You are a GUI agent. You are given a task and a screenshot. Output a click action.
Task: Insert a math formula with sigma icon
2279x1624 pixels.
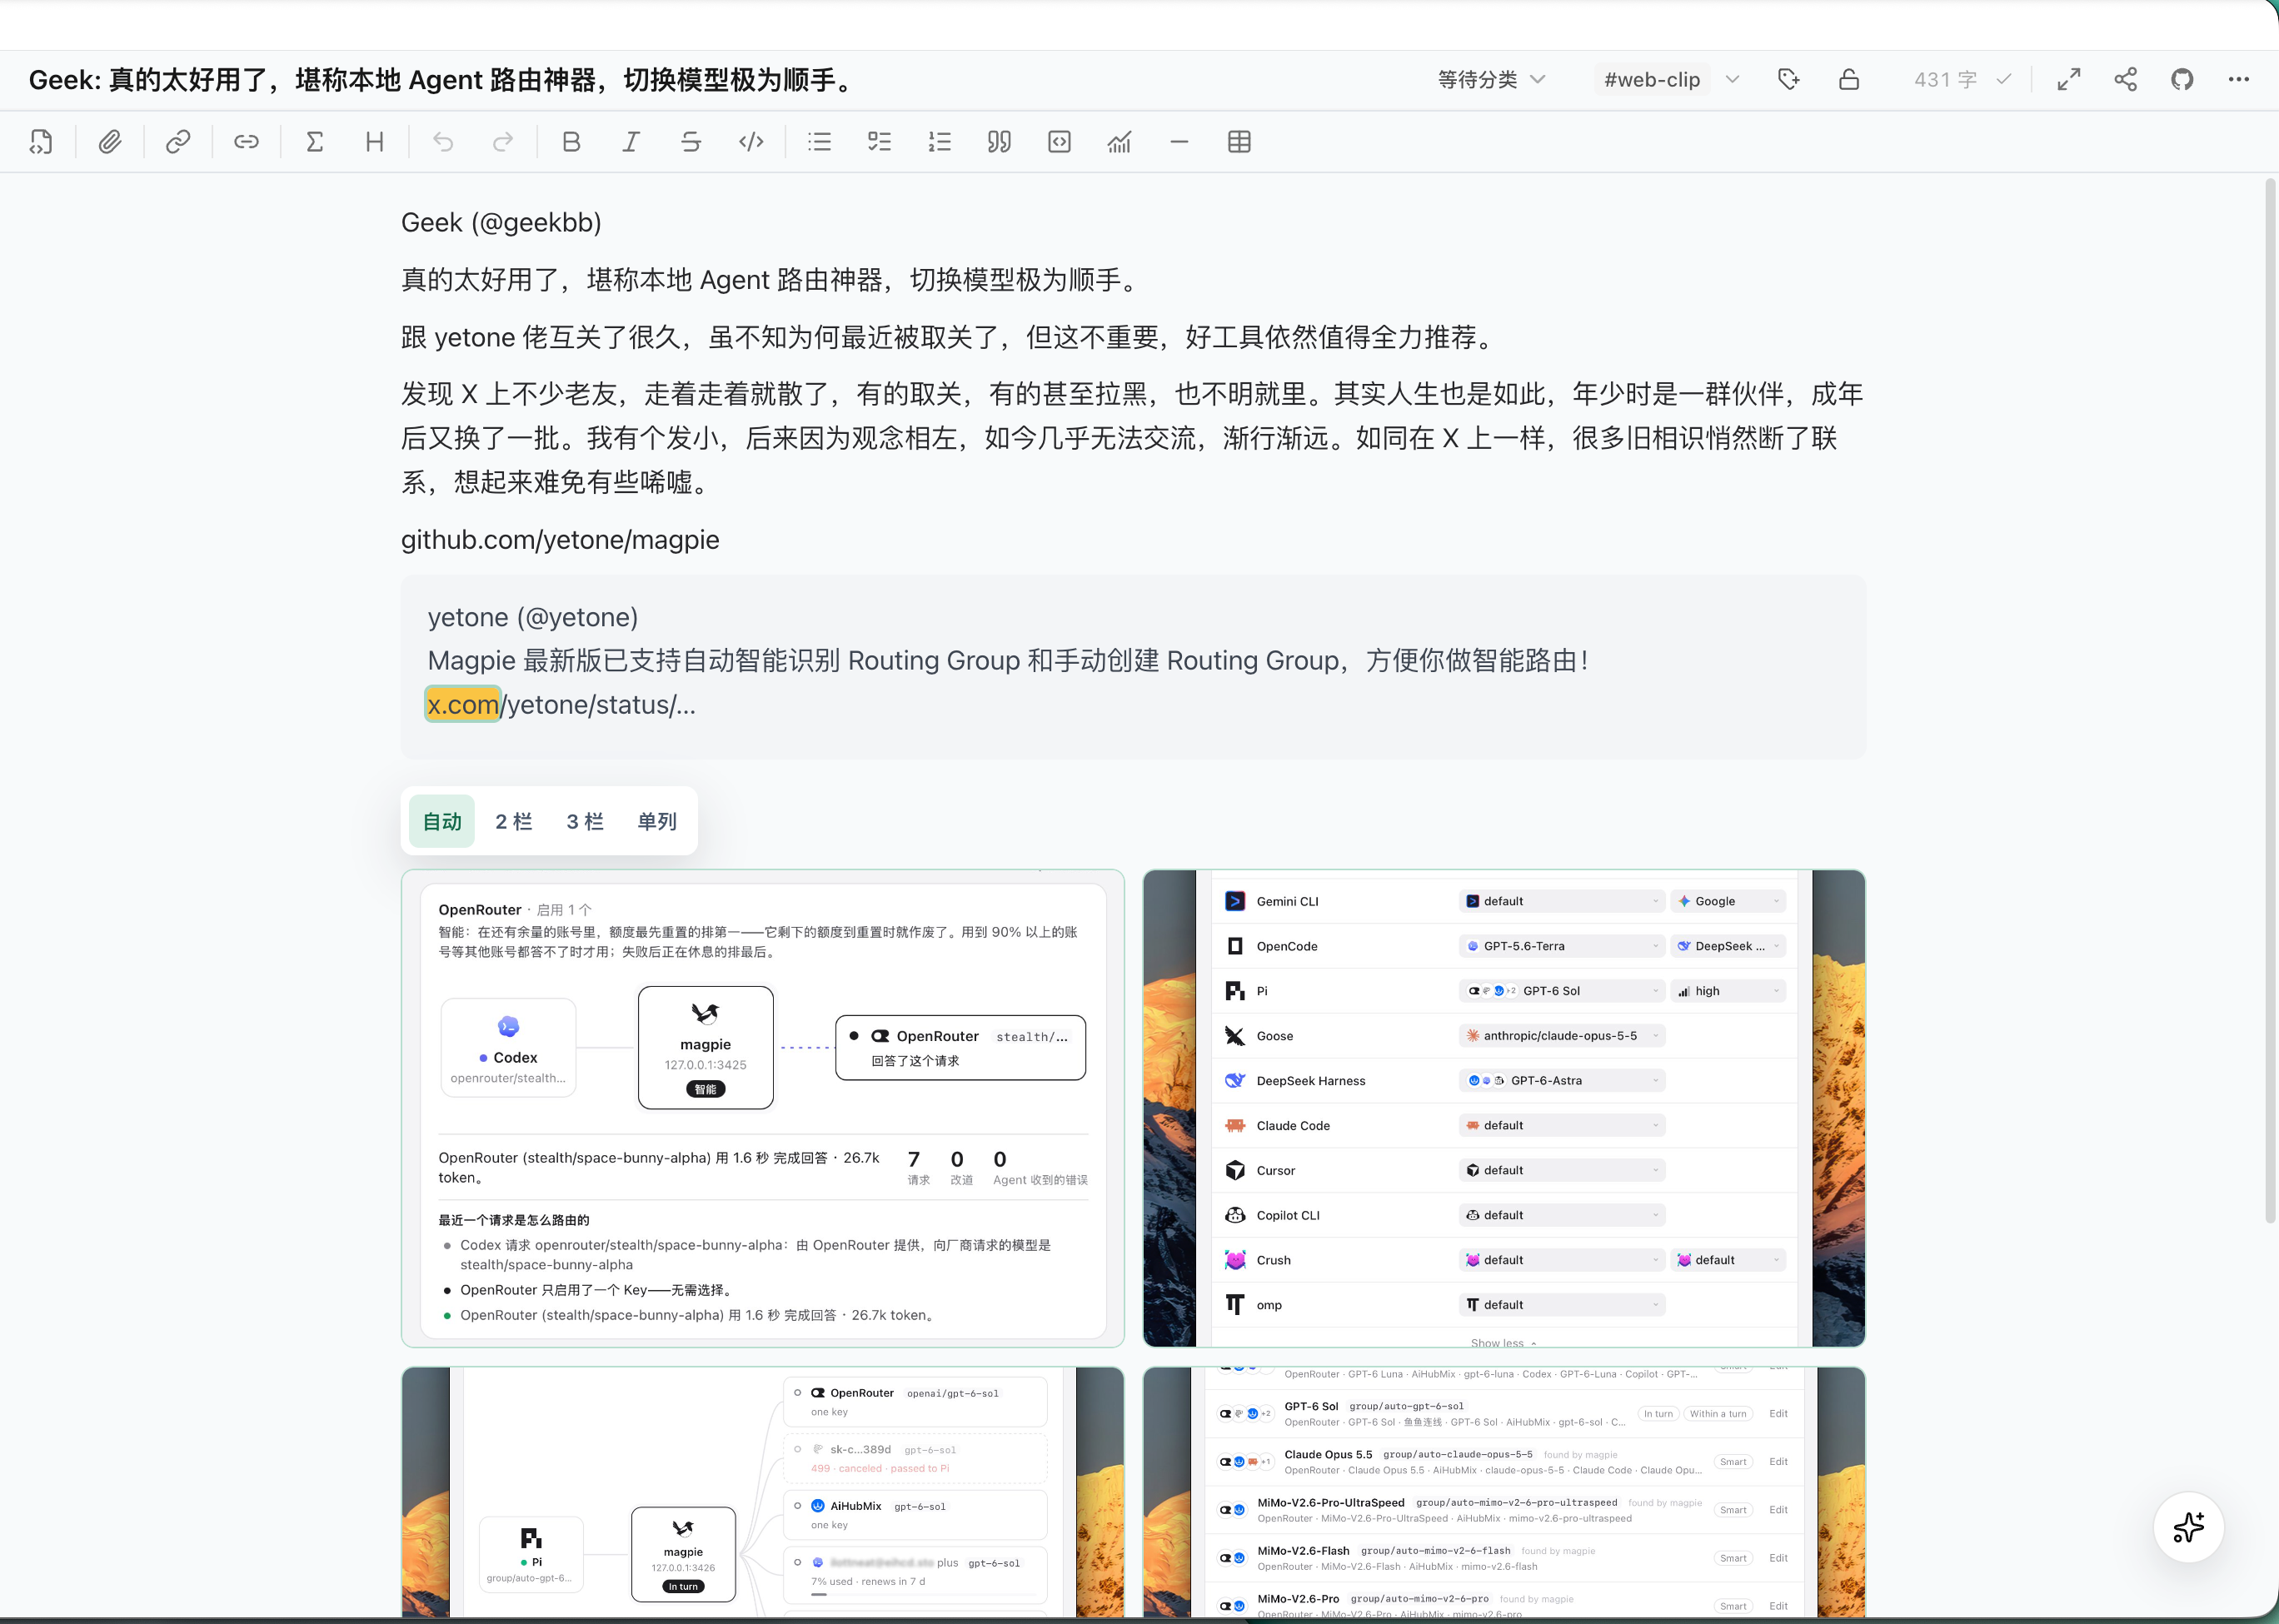pyautogui.click(x=314, y=142)
